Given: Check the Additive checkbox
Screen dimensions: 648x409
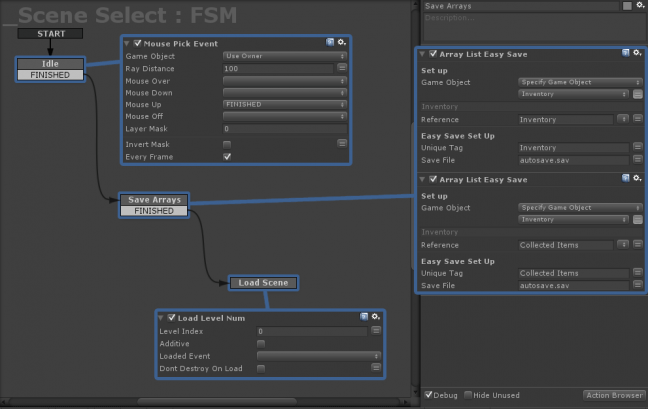Looking at the screenshot, I should [261, 344].
